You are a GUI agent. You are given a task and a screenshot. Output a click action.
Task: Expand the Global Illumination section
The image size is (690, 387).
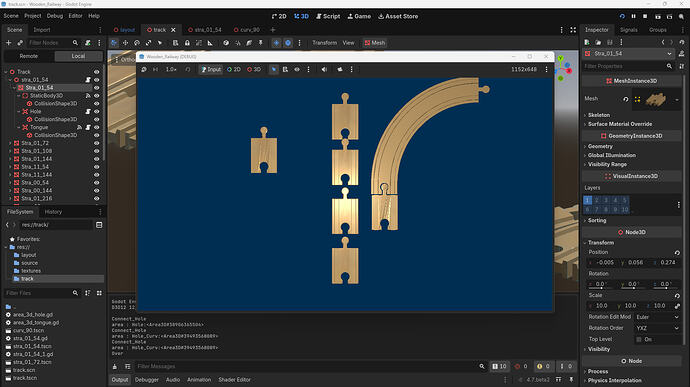pyautogui.click(x=612, y=155)
